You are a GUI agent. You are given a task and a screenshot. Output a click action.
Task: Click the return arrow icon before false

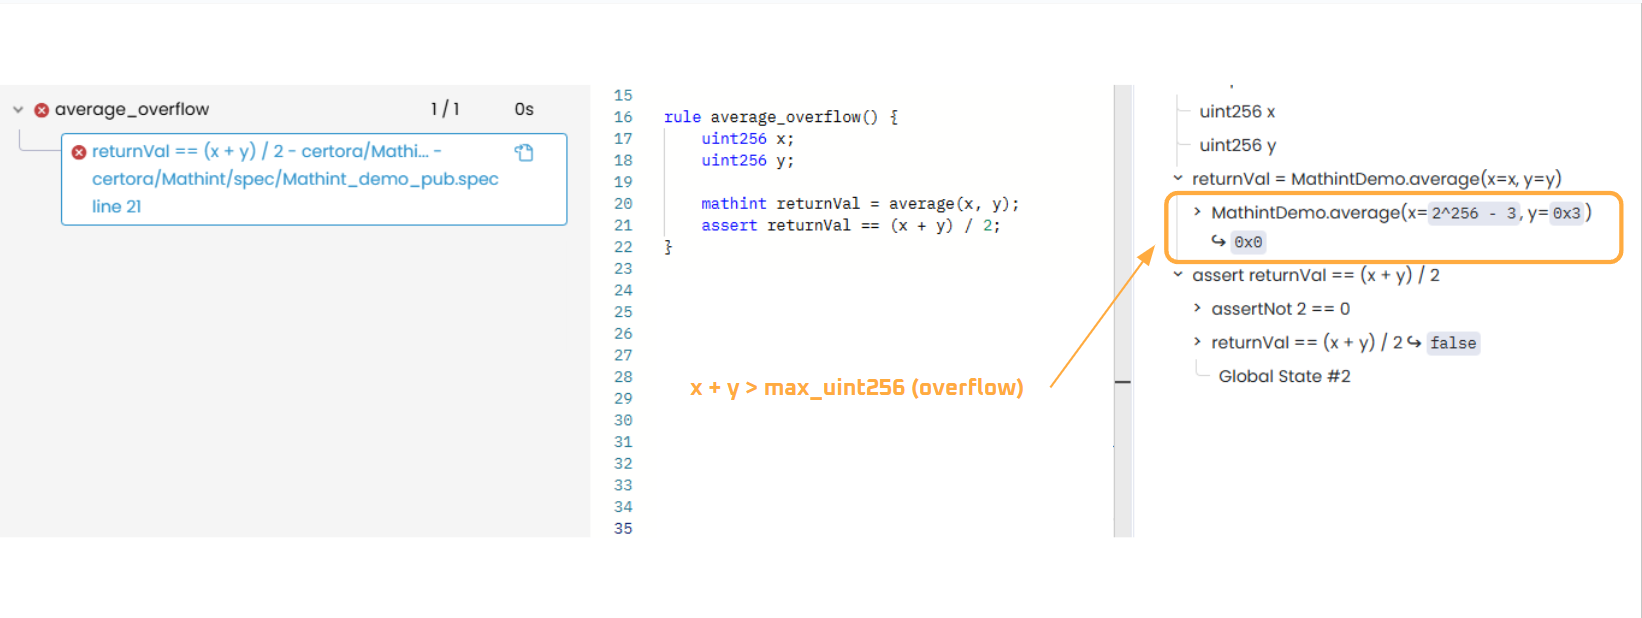pos(1414,343)
